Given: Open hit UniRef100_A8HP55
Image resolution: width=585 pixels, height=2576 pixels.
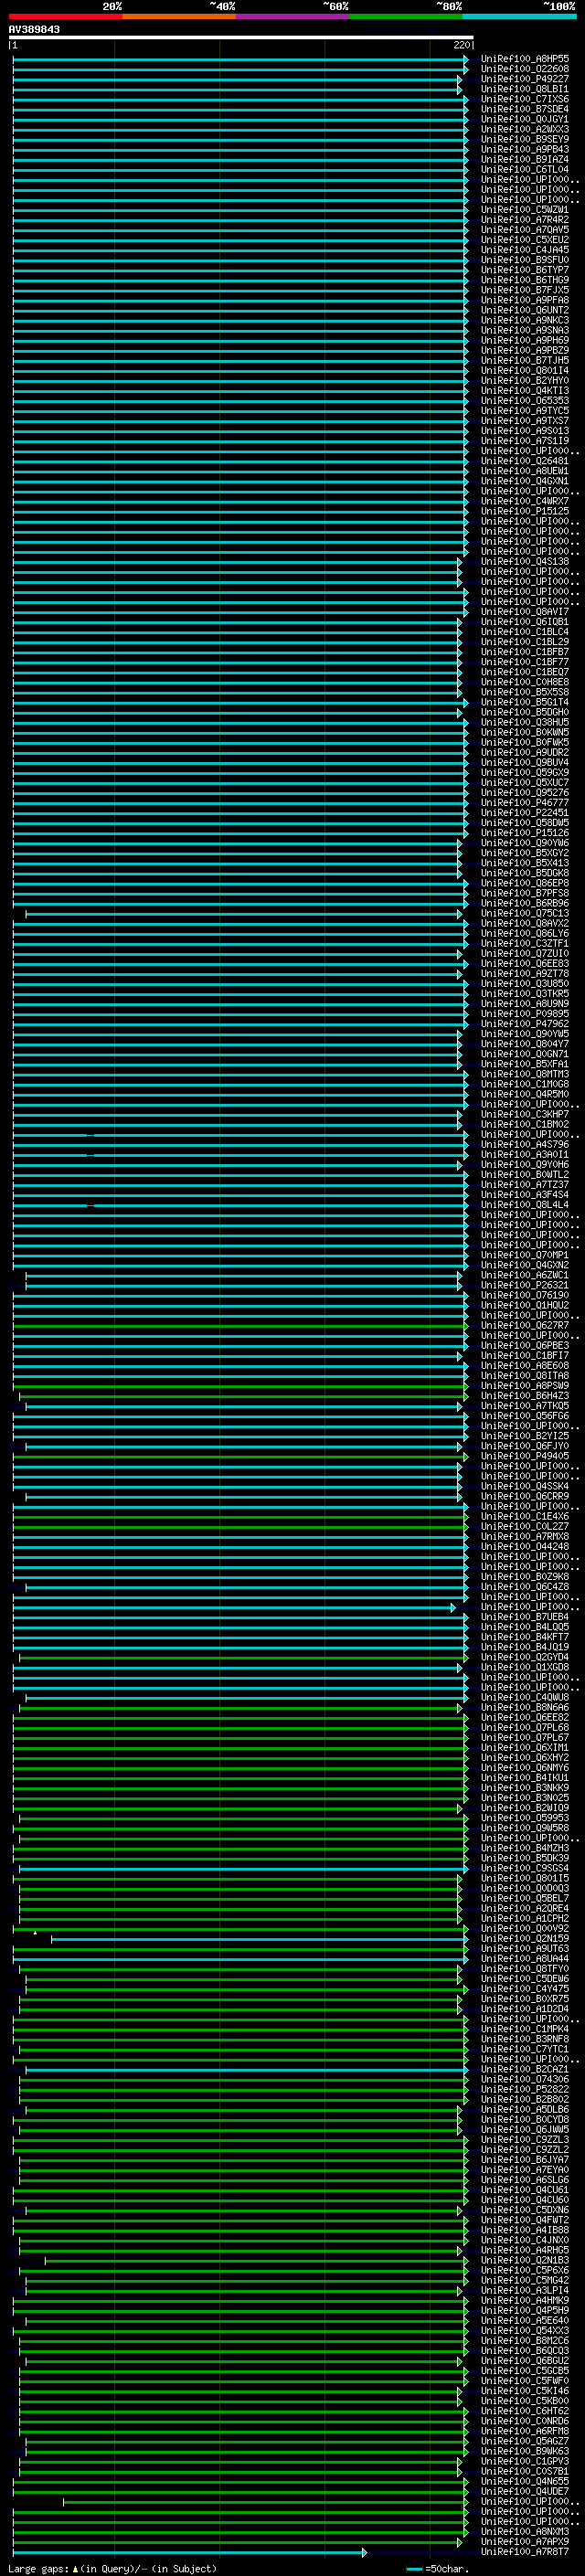Looking at the screenshot, I should [x=524, y=59].
